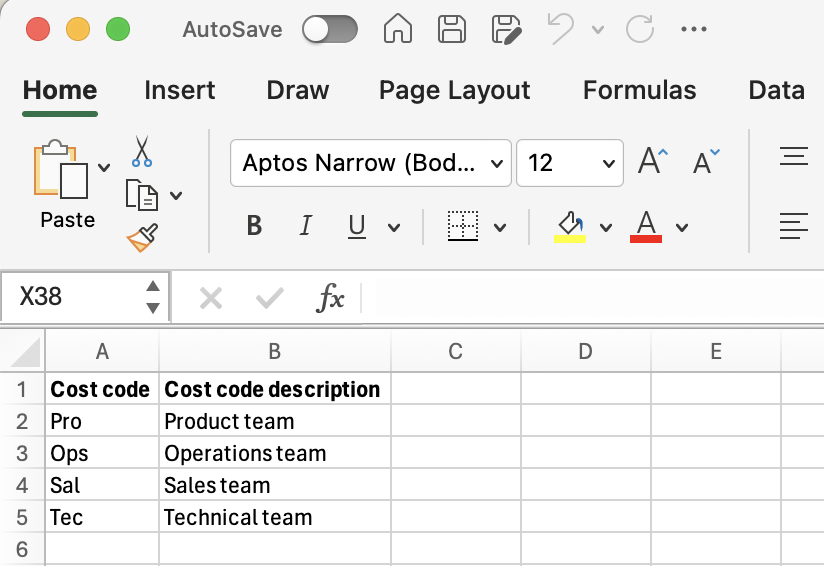Viewport: 824px width, 566px height.
Task: Expand the Borders dropdown arrow
Action: click(x=500, y=227)
